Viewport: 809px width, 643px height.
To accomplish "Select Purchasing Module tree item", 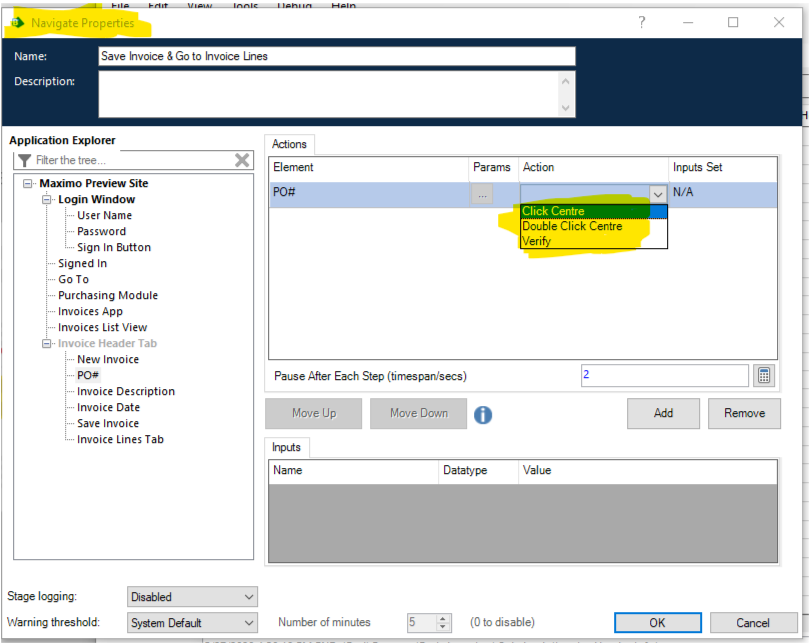I will click(x=108, y=295).
